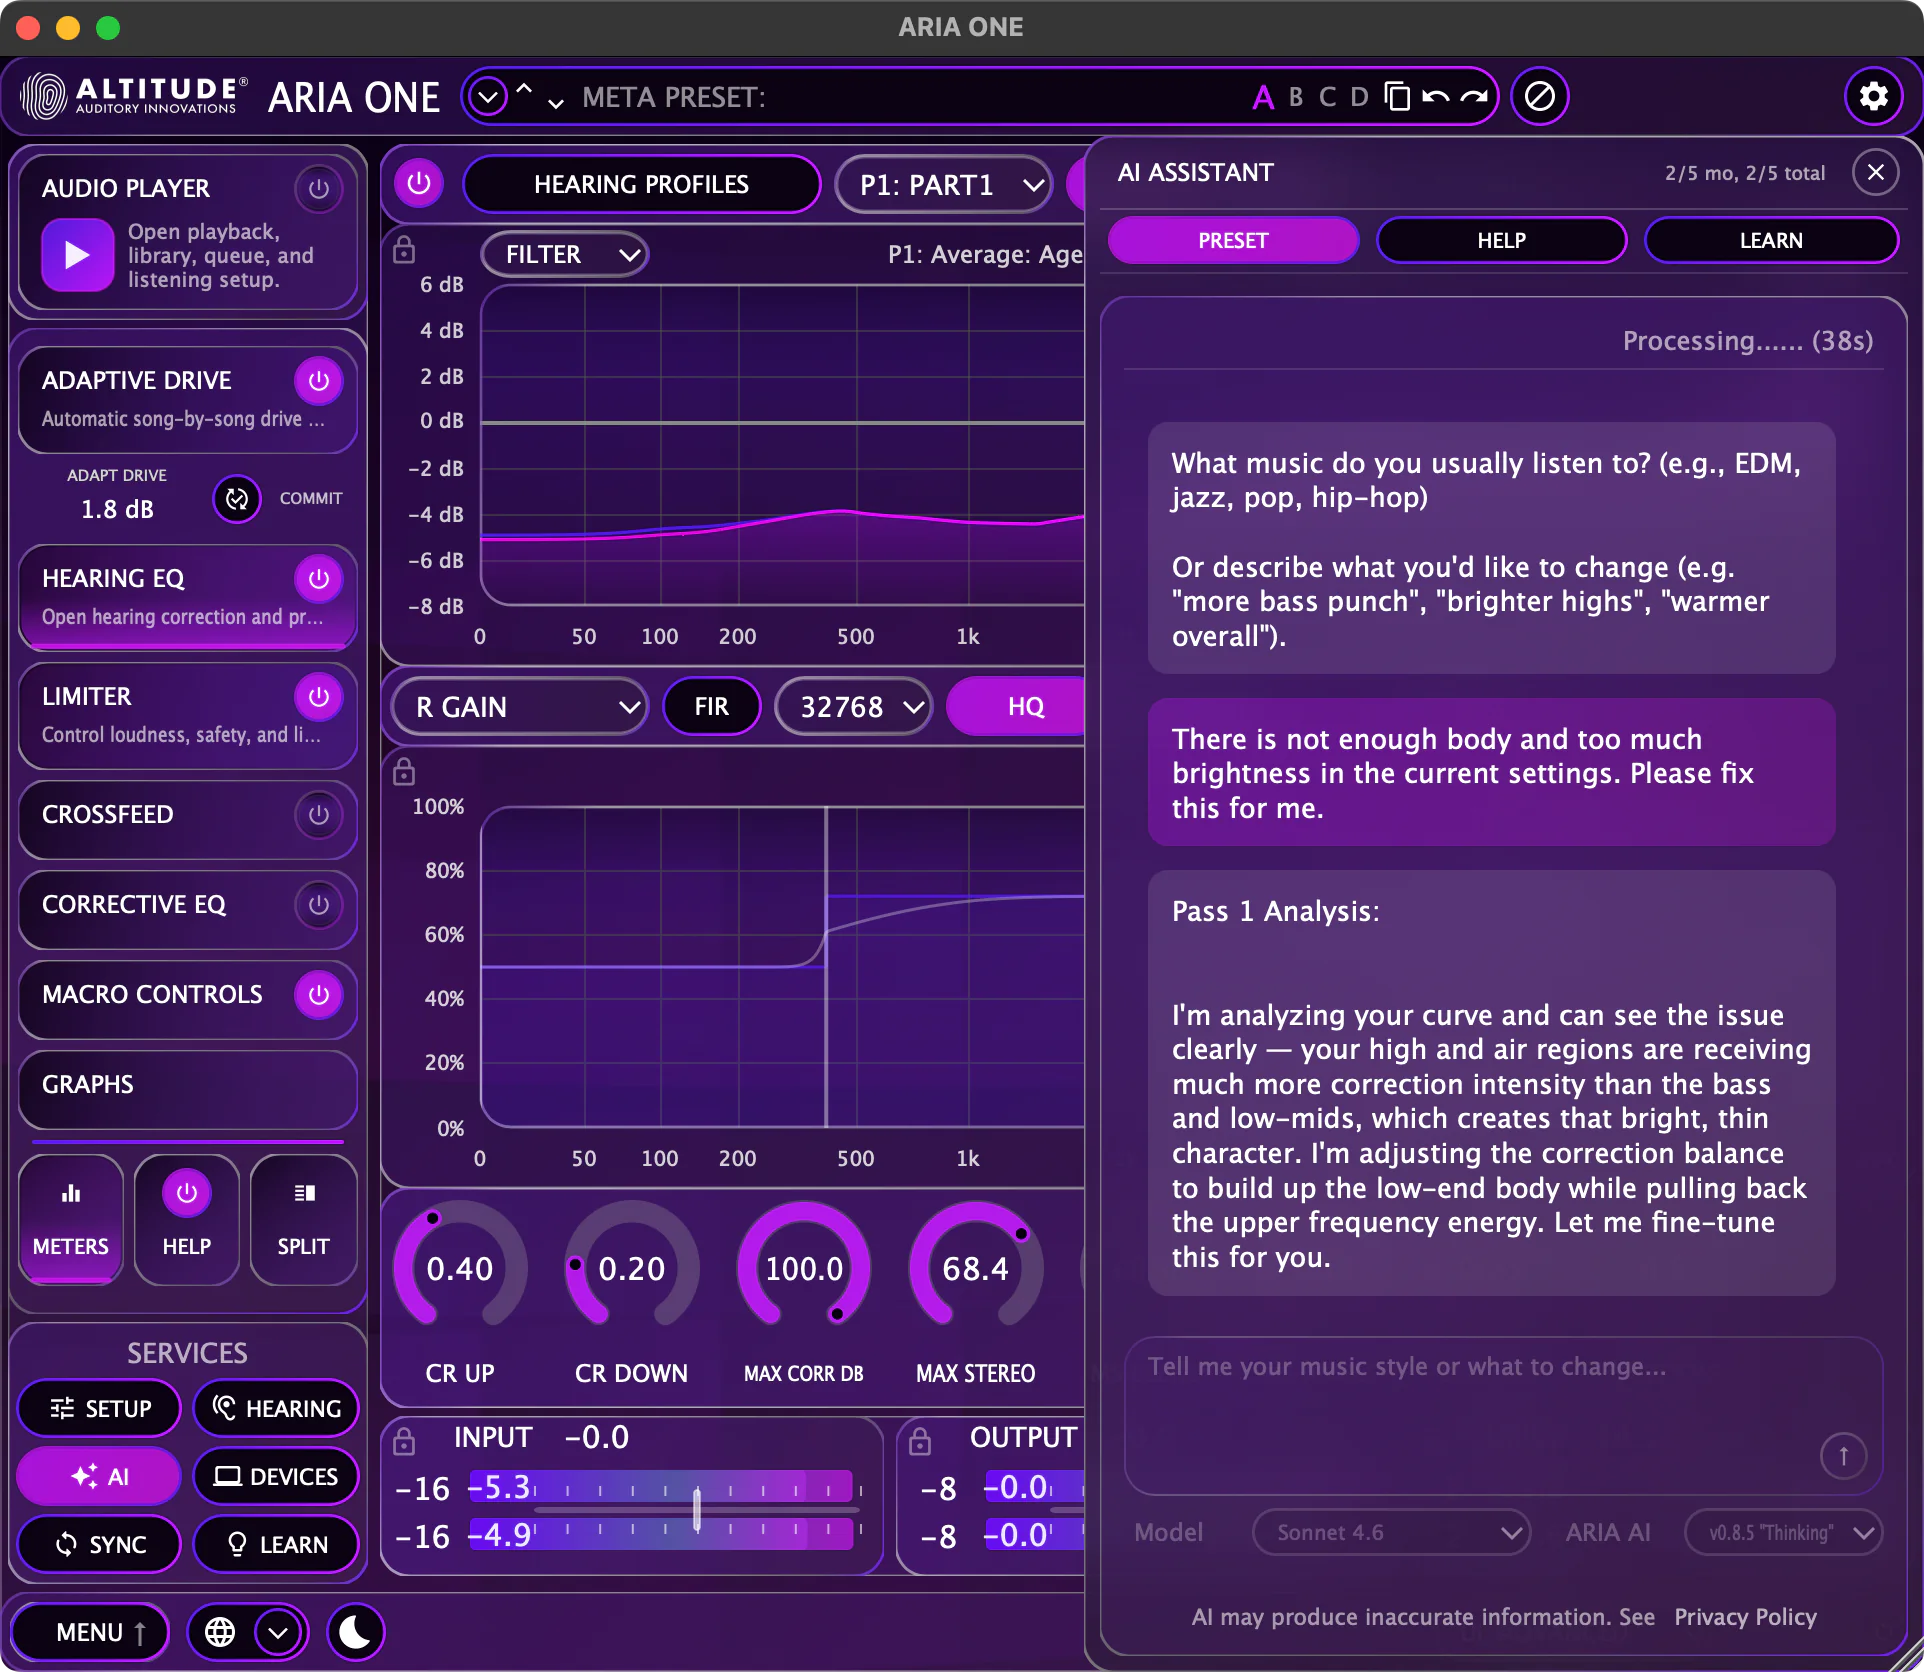Open the Meters view
This screenshot has height=1672, width=1924.
click(x=71, y=1219)
